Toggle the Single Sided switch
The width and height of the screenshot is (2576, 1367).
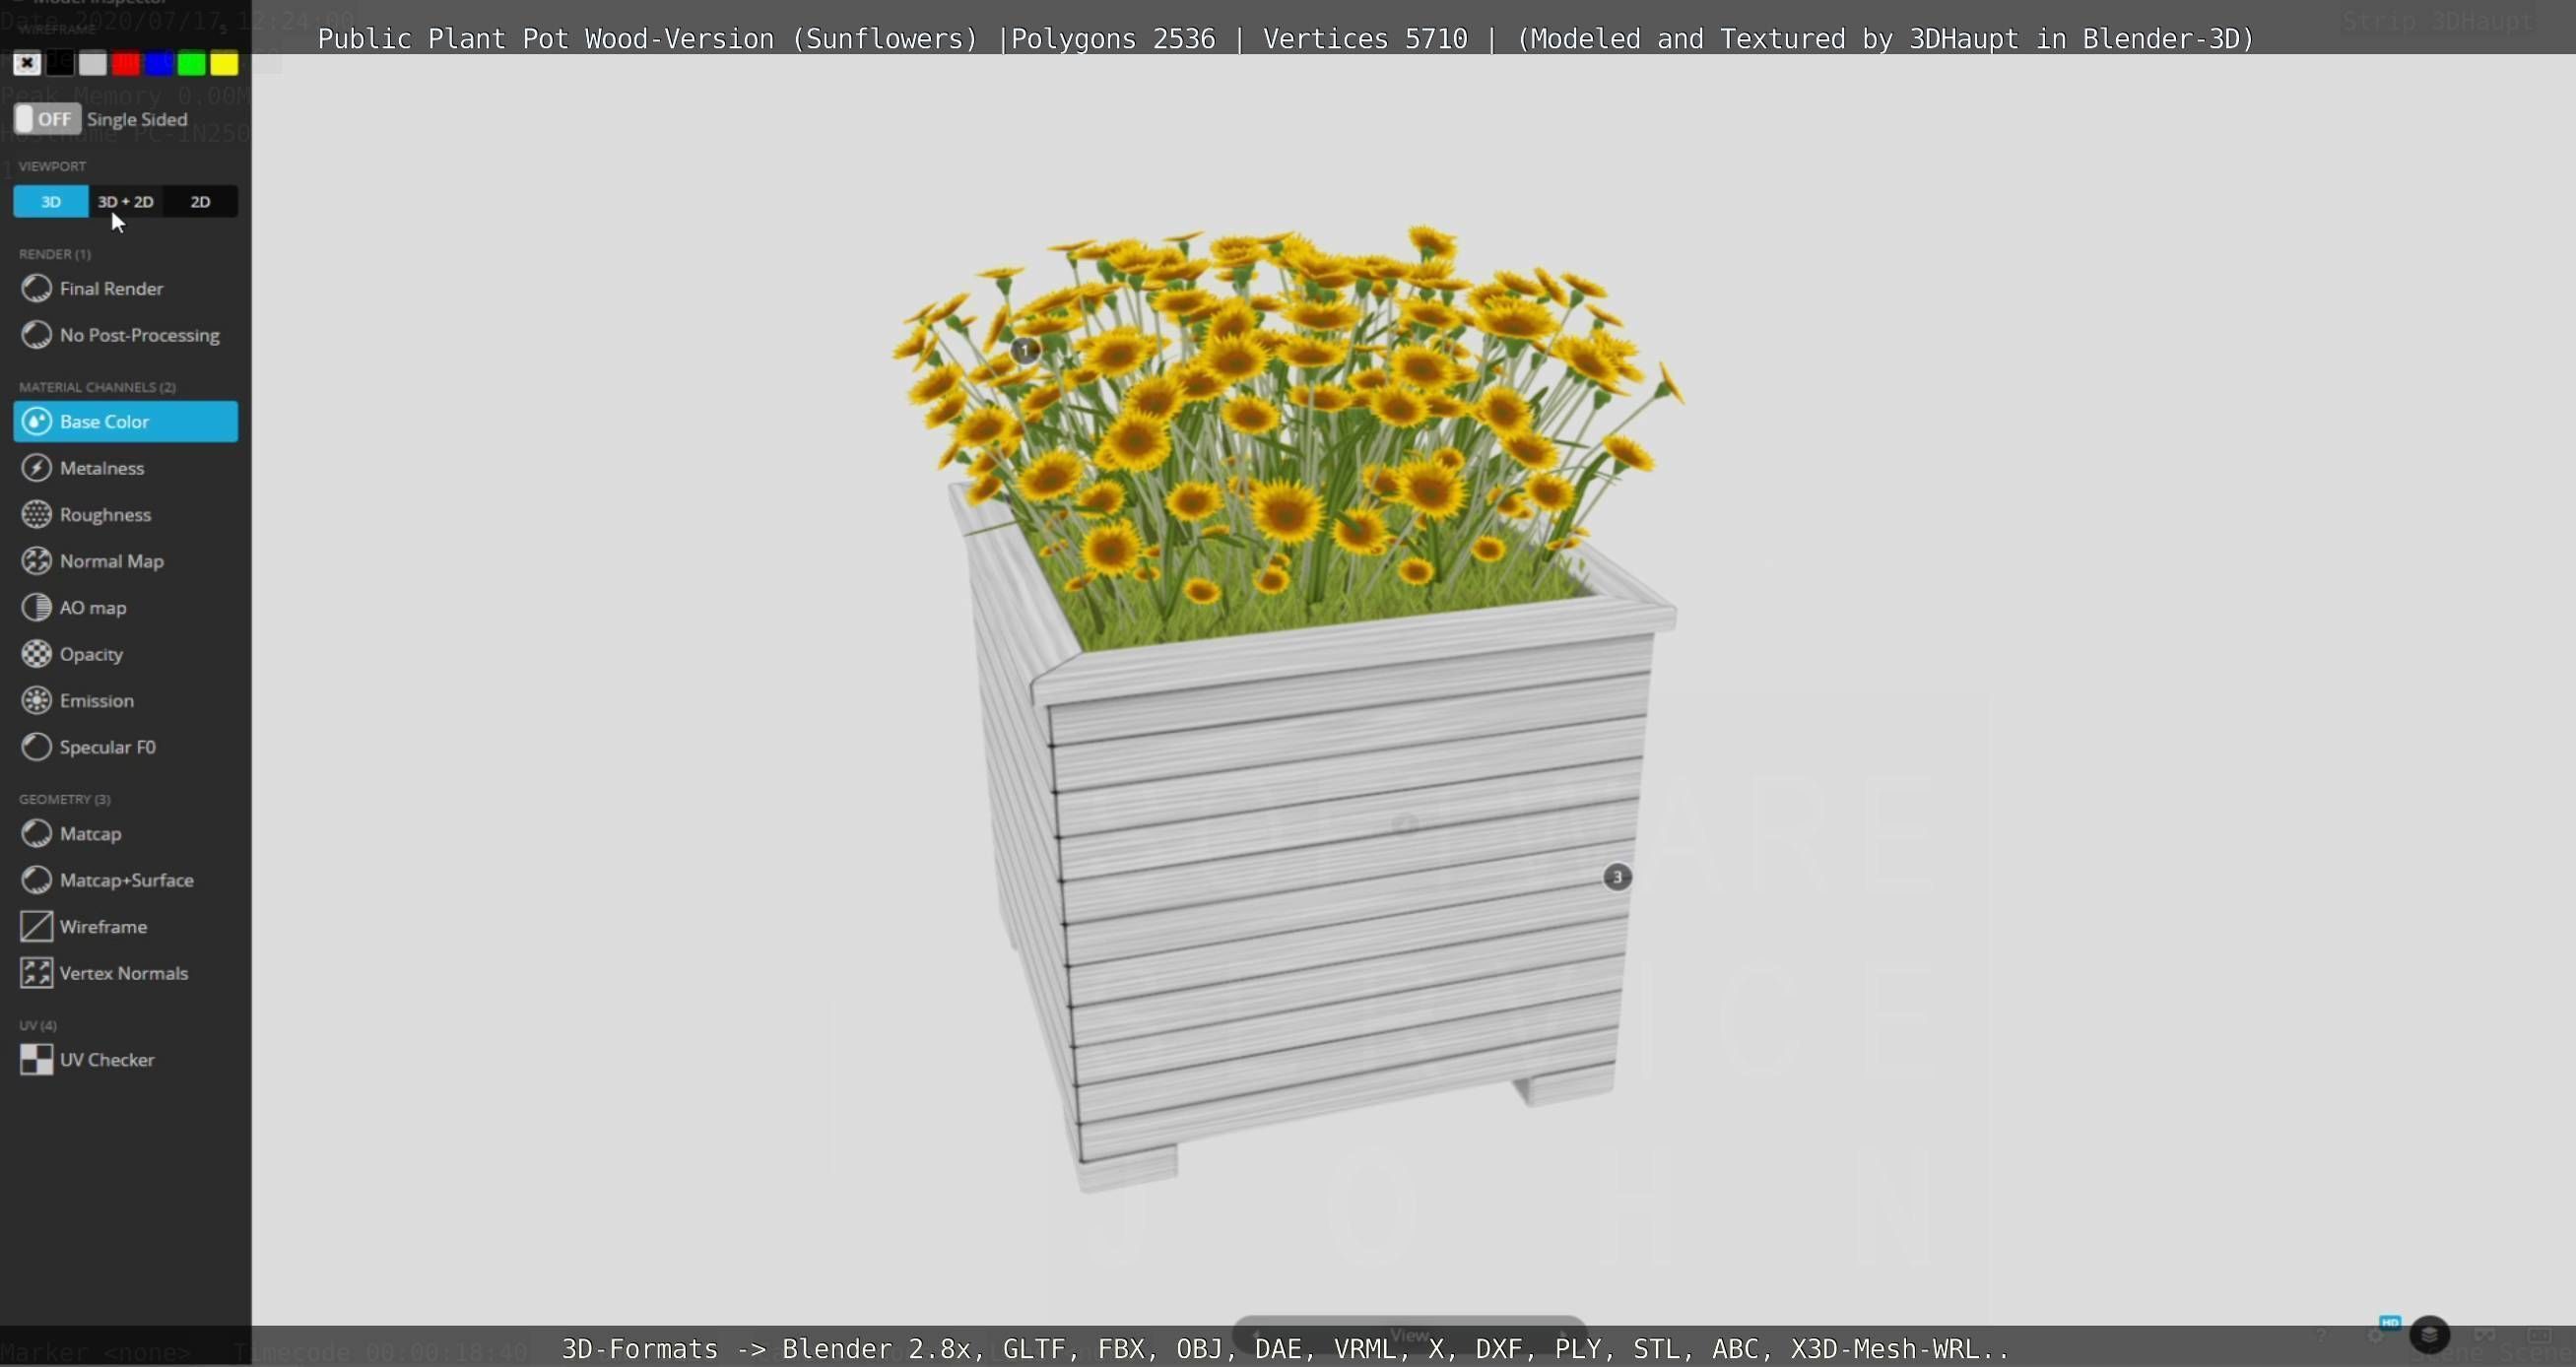(47, 119)
